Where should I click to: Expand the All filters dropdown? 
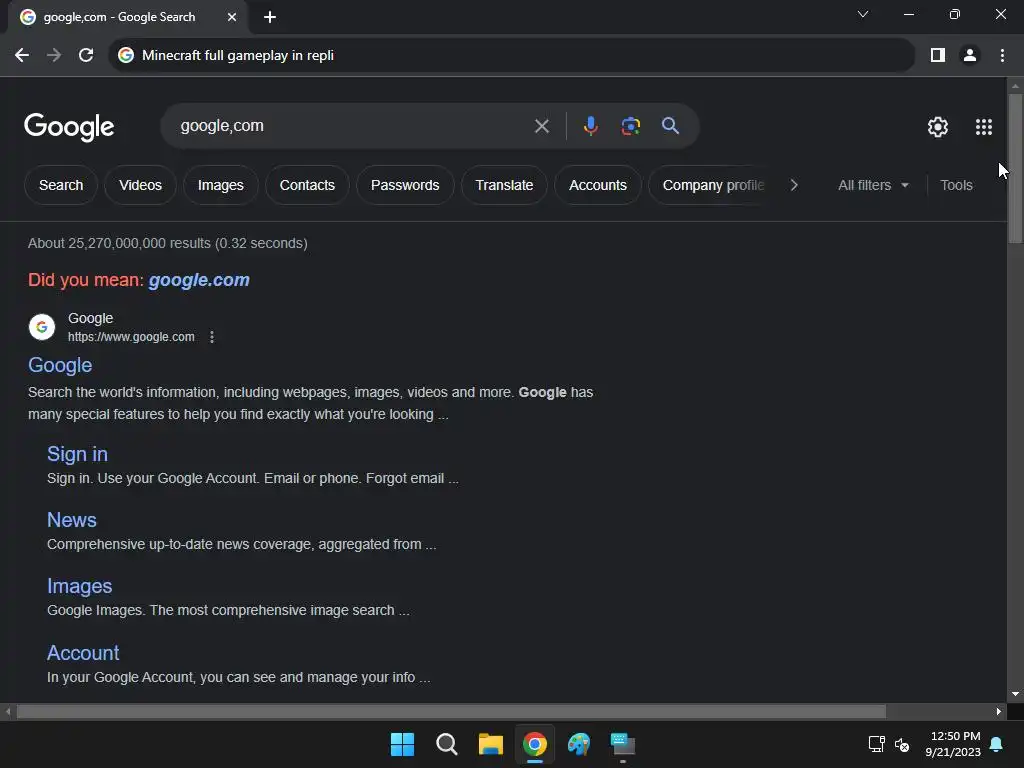pyautogui.click(x=873, y=185)
